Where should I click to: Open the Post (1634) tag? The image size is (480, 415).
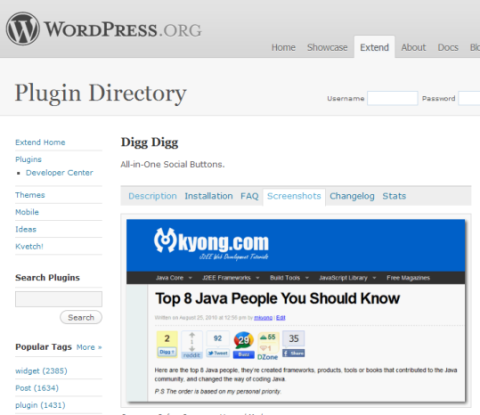(37, 388)
